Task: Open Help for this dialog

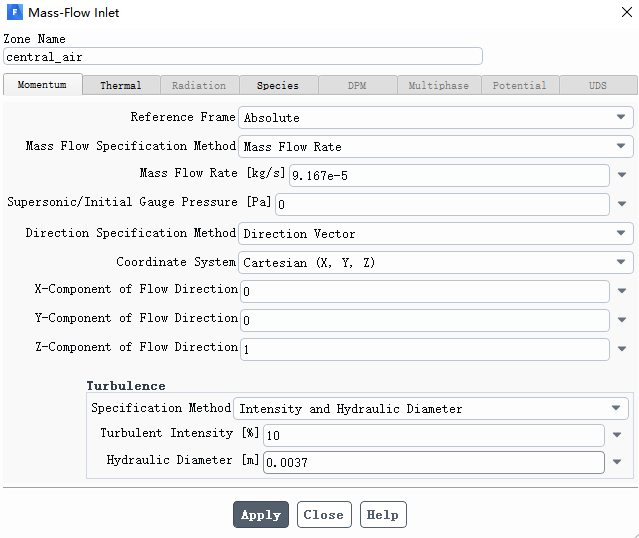Action: pos(383,515)
